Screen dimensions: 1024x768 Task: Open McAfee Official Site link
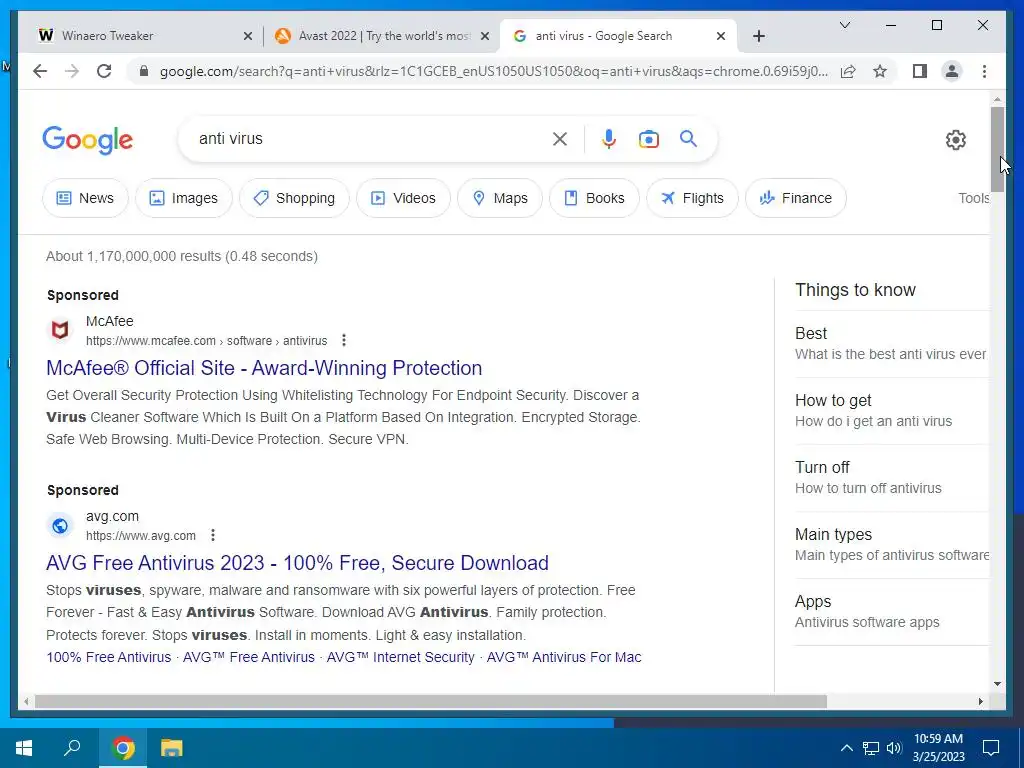pos(264,368)
